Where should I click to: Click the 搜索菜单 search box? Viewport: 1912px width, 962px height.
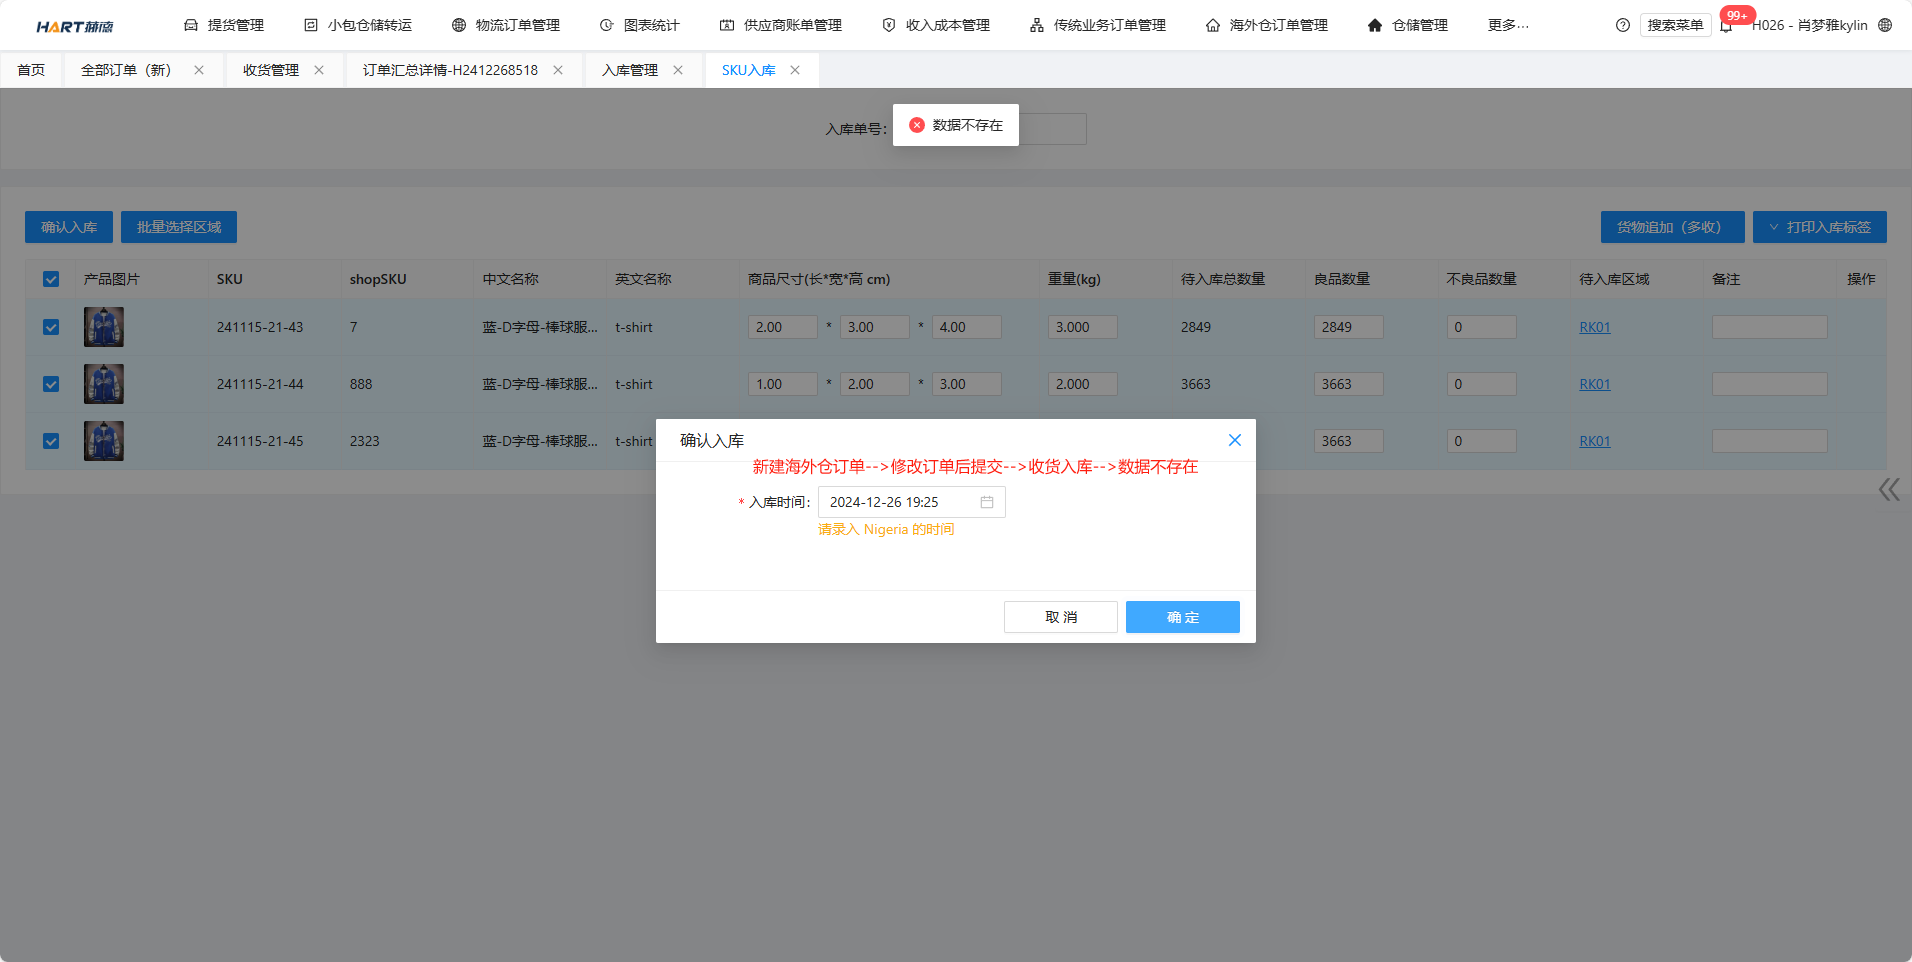pos(1675,25)
